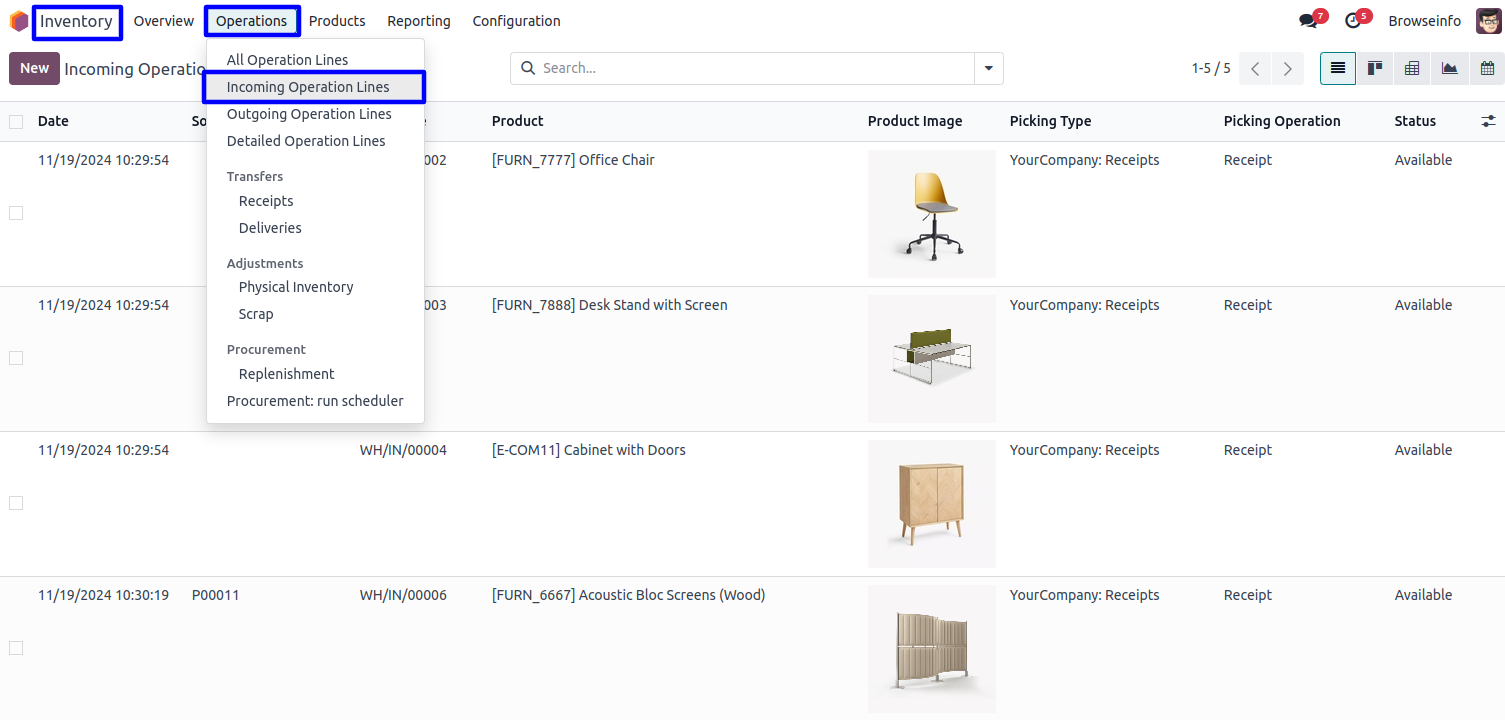Sort by the Picking Operation column header
Screen dimensions: 1505x720
point(1282,121)
